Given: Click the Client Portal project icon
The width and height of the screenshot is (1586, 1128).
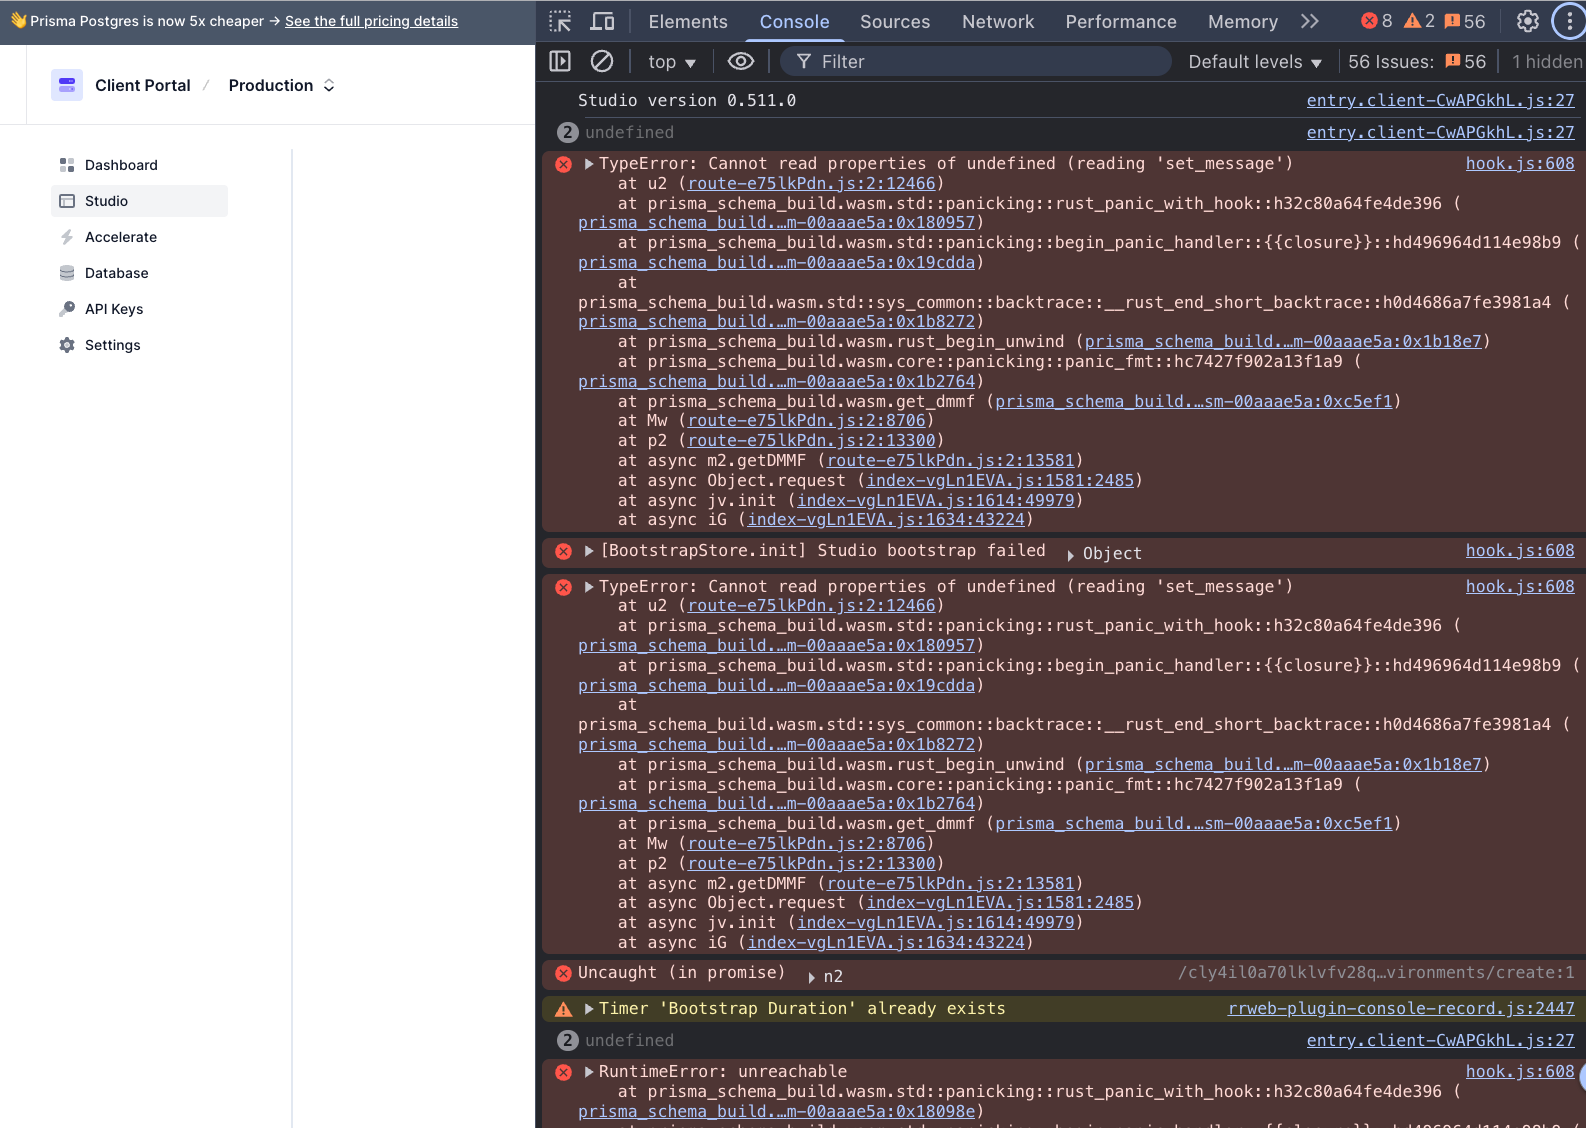Looking at the screenshot, I should [67, 86].
